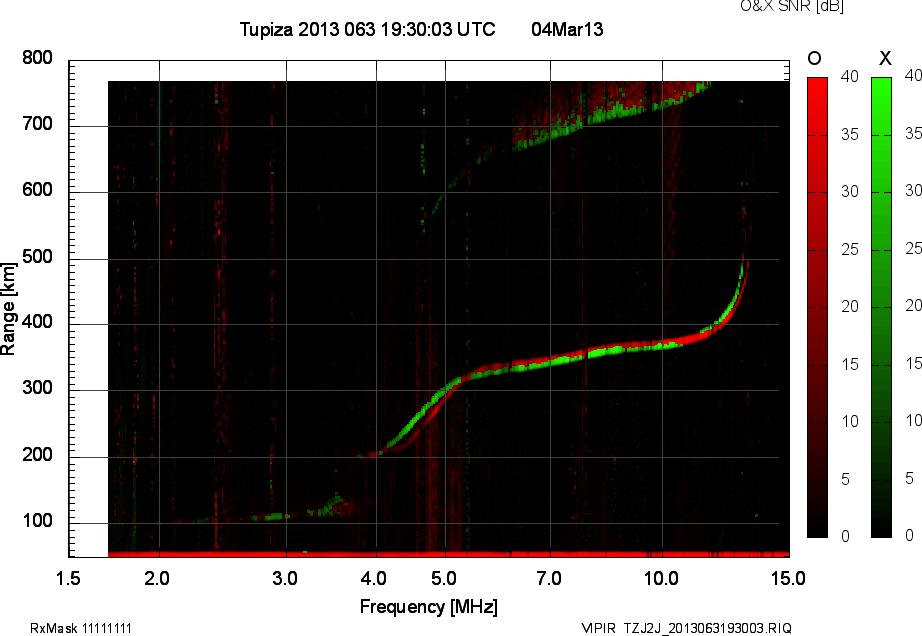Click the frequency tick label "15.0"

click(x=788, y=579)
